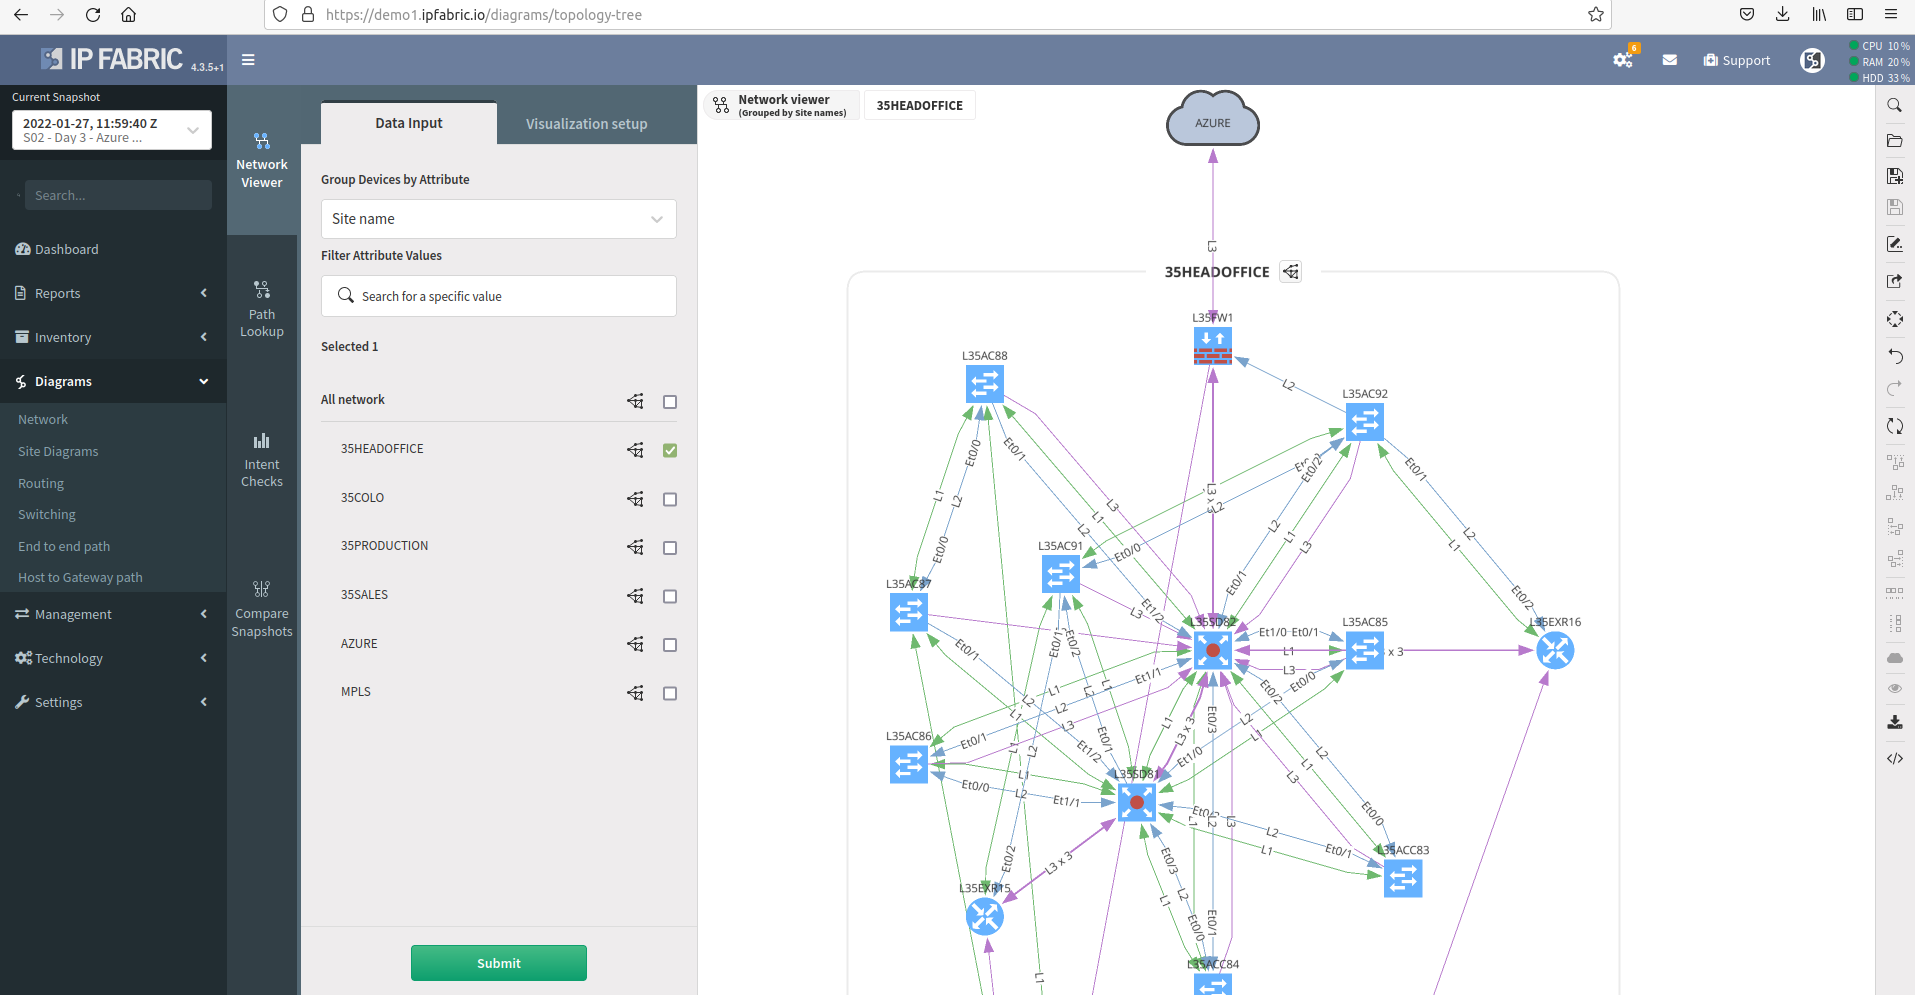Click the green Submit button

pos(499,963)
